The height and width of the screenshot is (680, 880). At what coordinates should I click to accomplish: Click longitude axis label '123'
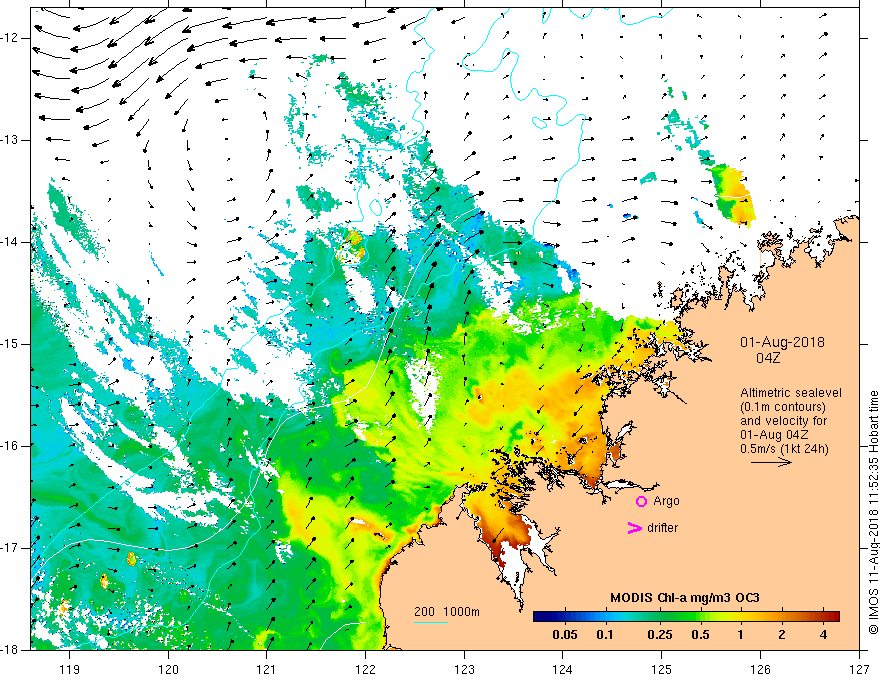pyautogui.click(x=464, y=669)
